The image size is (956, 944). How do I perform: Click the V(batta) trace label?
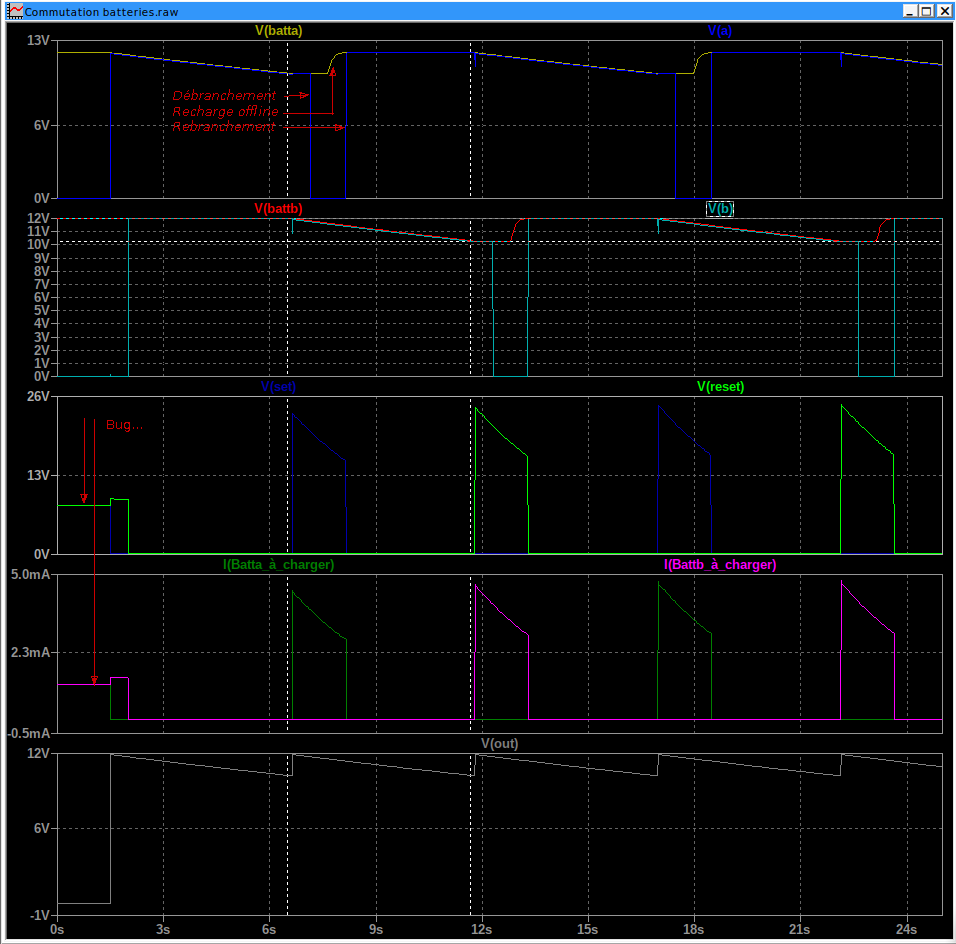pyautogui.click(x=279, y=30)
